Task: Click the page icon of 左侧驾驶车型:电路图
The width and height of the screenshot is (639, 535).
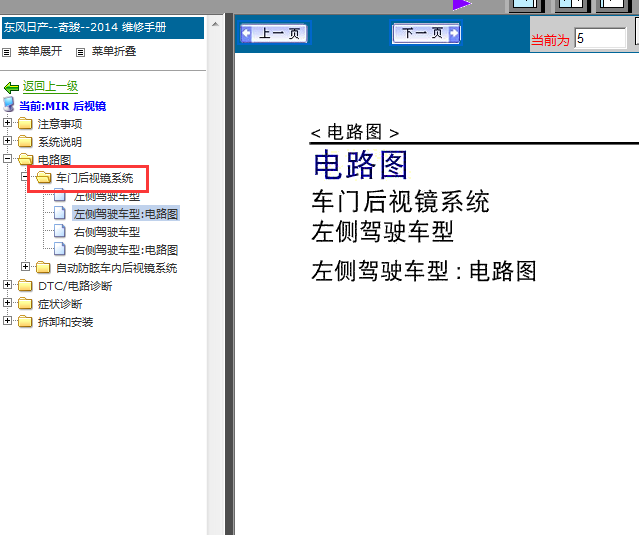Action: 60,213
